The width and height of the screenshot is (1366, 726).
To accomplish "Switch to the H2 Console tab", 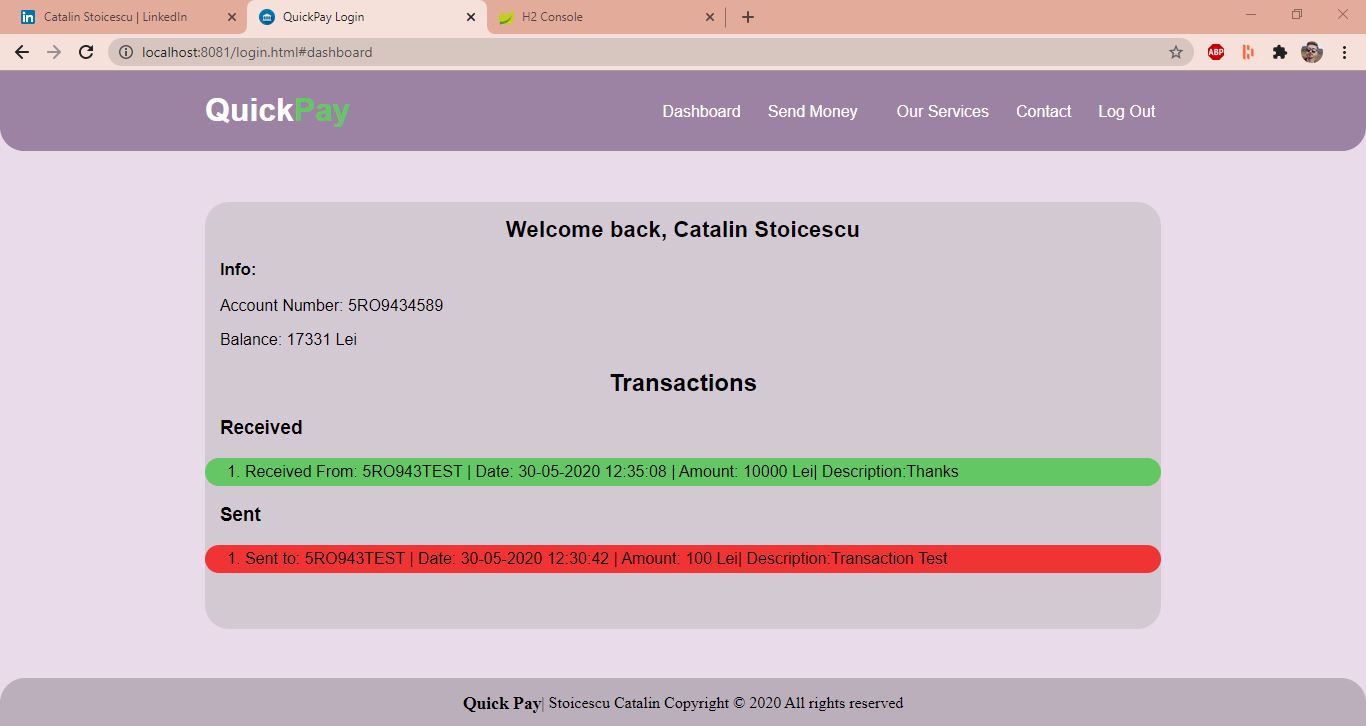I will pos(605,17).
